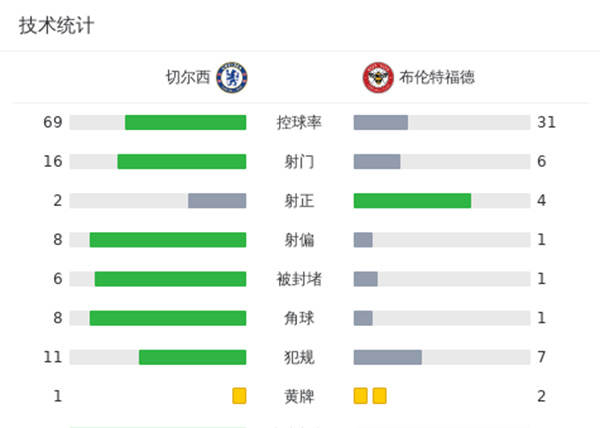Click Chelsea's possession value 69

click(x=53, y=122)
